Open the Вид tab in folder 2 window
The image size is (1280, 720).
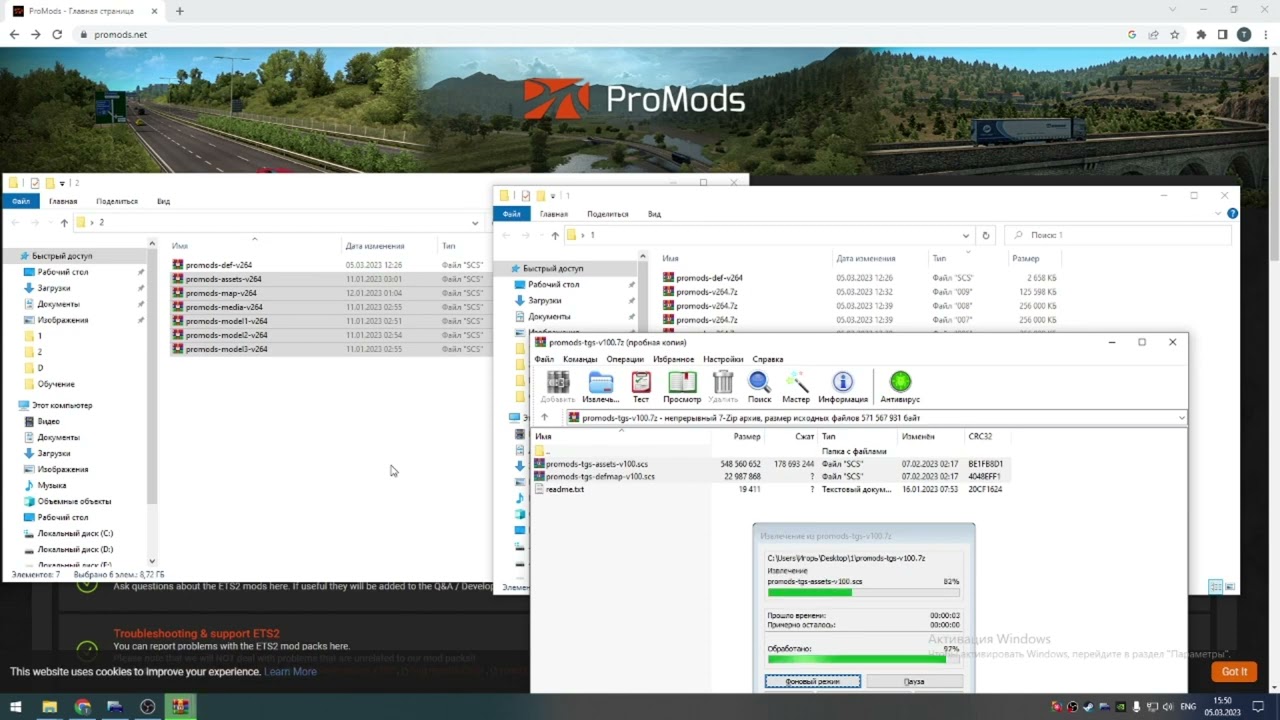[x=163, y=201]
